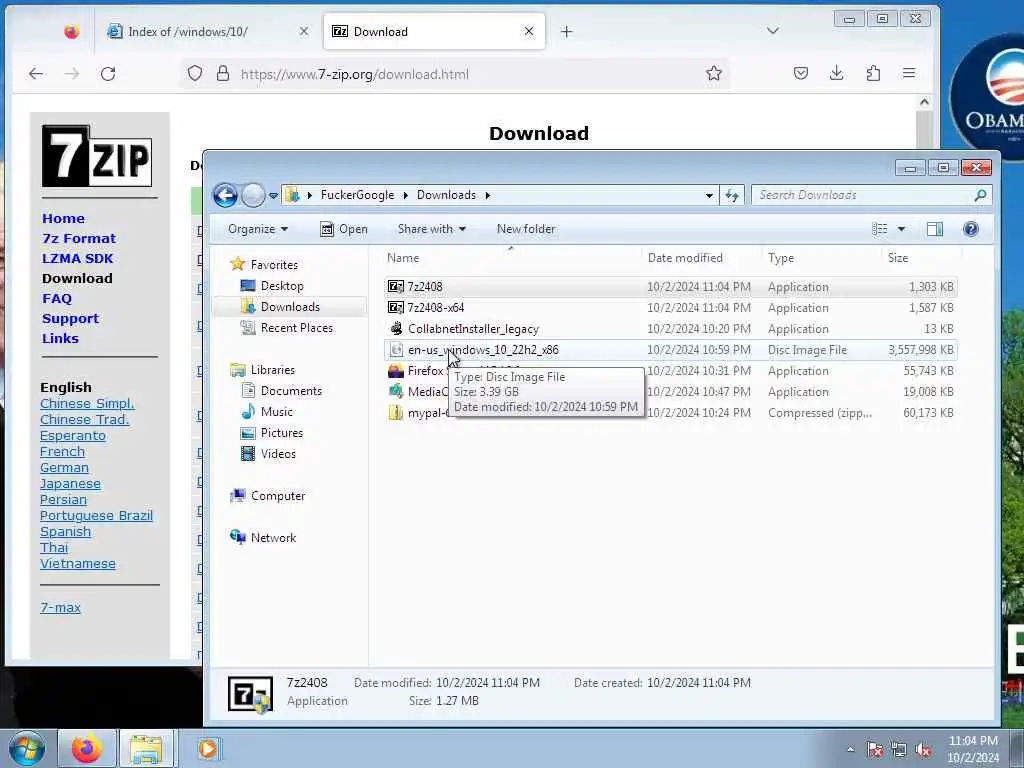Open Network in navigation pane
The image size is (1024, 768).
pos(273,537)
